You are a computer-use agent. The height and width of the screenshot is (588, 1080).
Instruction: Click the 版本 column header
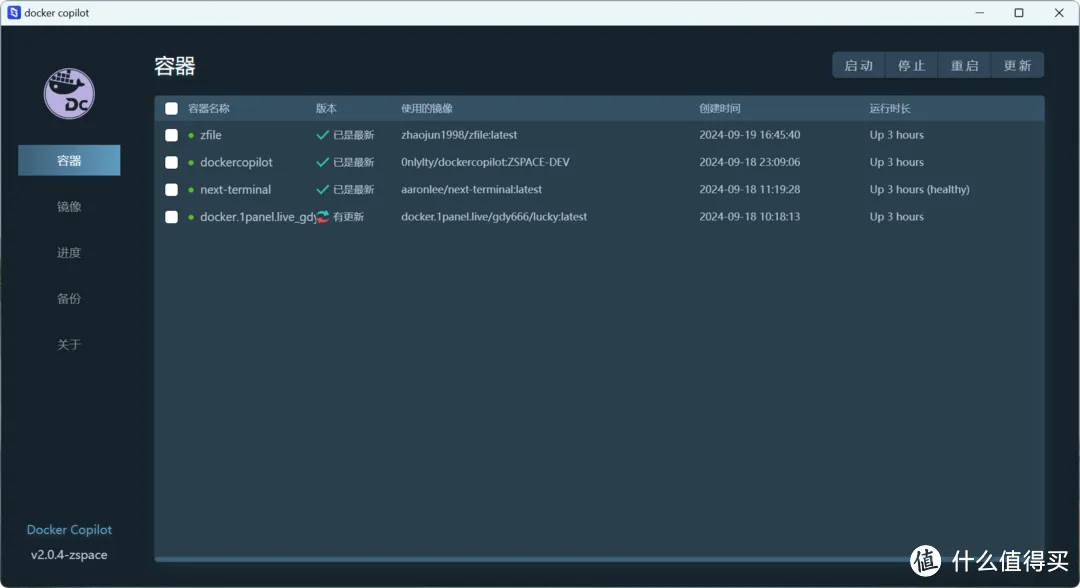[326, 108]
